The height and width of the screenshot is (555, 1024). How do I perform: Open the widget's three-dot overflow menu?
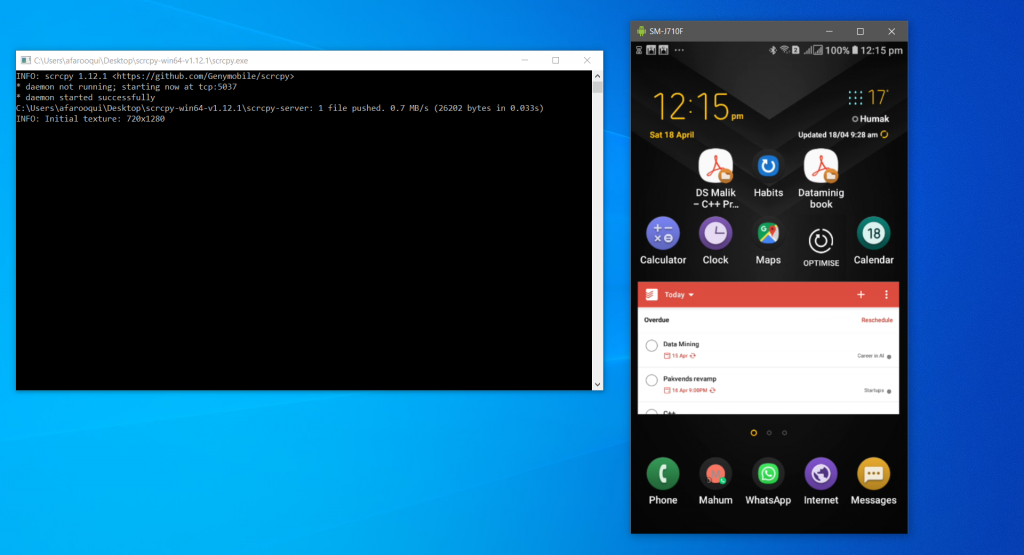pos(886,294)
